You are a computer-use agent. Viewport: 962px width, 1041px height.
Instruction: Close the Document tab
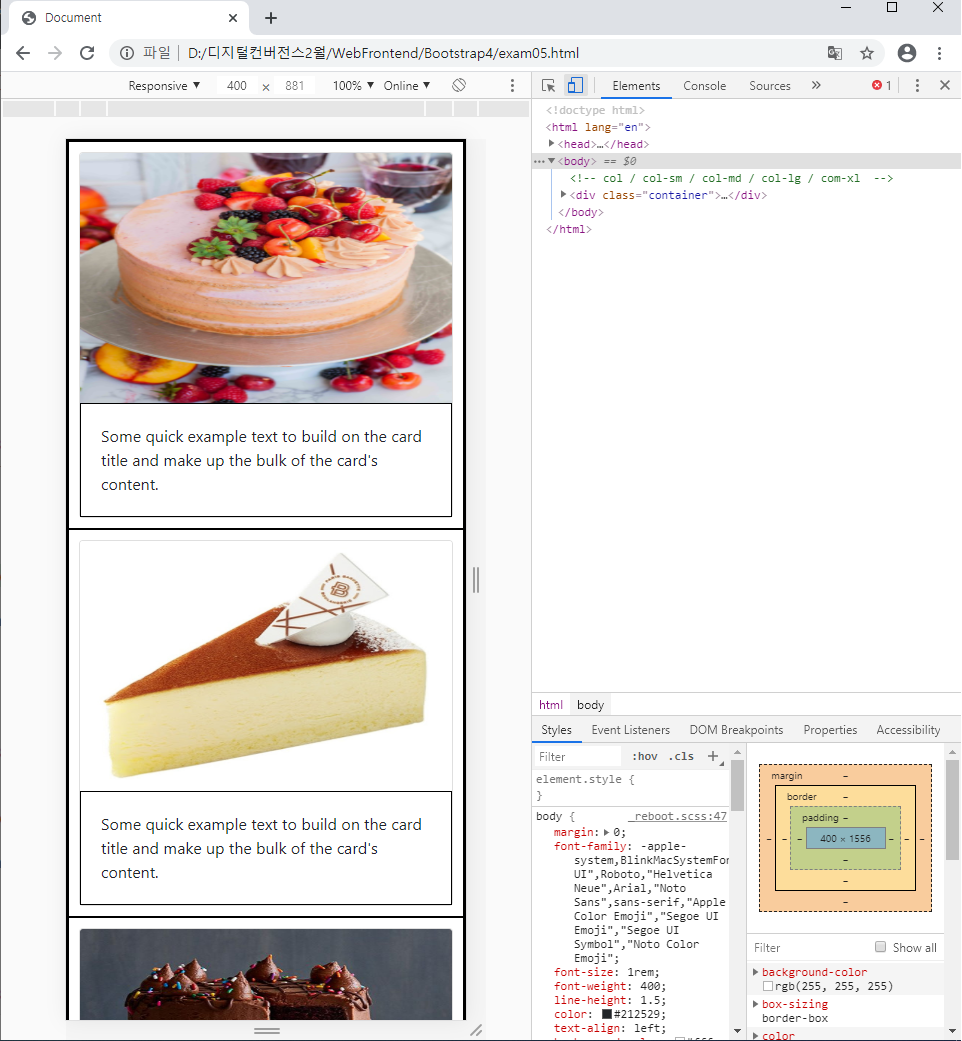(x=233, y=18)
